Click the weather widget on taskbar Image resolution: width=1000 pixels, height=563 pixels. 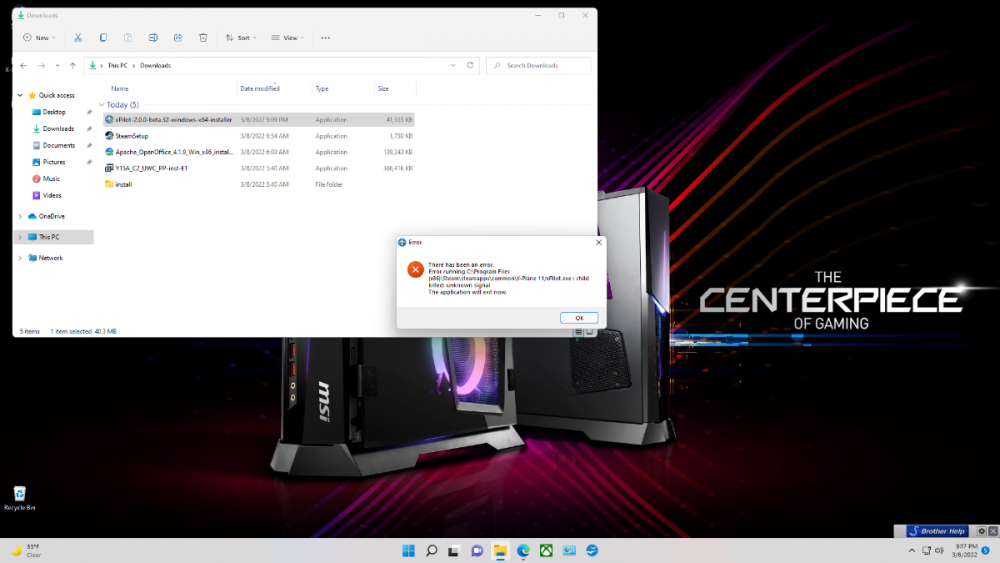[27, 550]
